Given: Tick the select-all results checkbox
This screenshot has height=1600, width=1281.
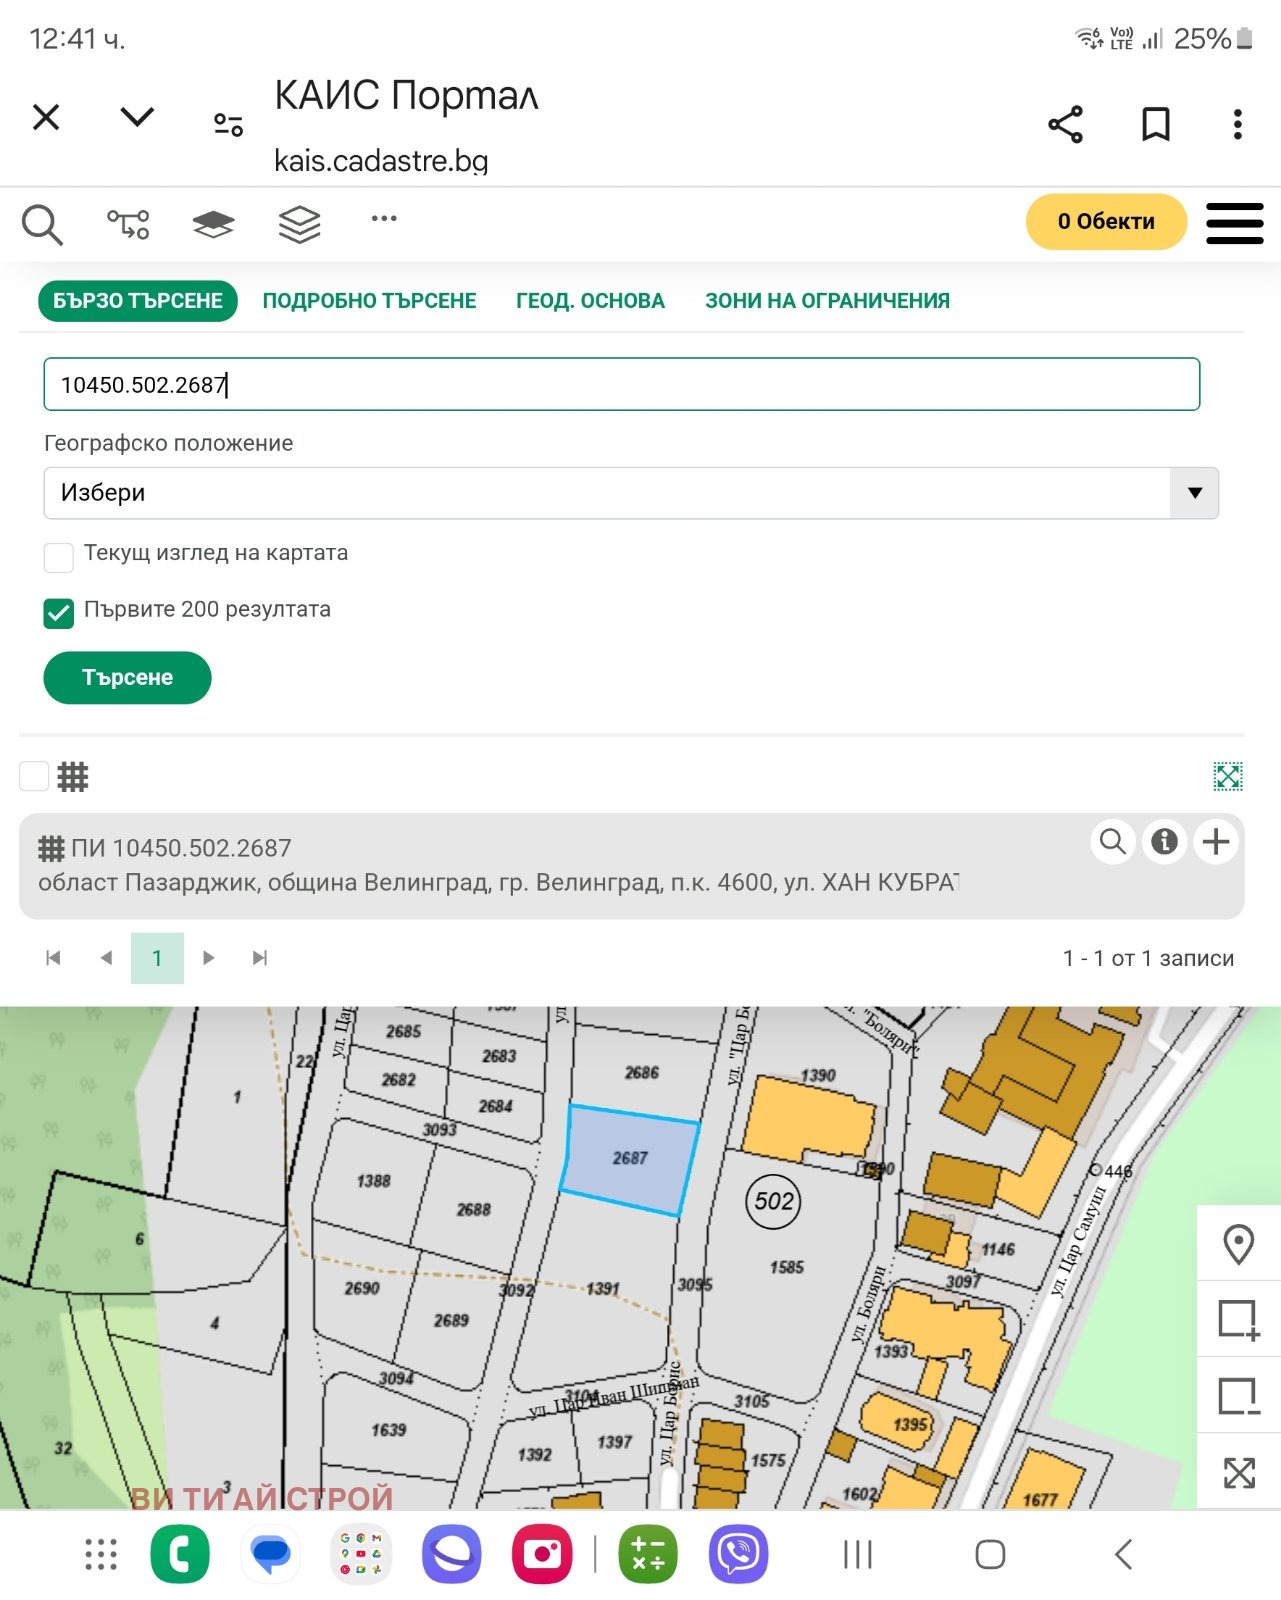Looking at the screenshot, I should click(34, 776).
